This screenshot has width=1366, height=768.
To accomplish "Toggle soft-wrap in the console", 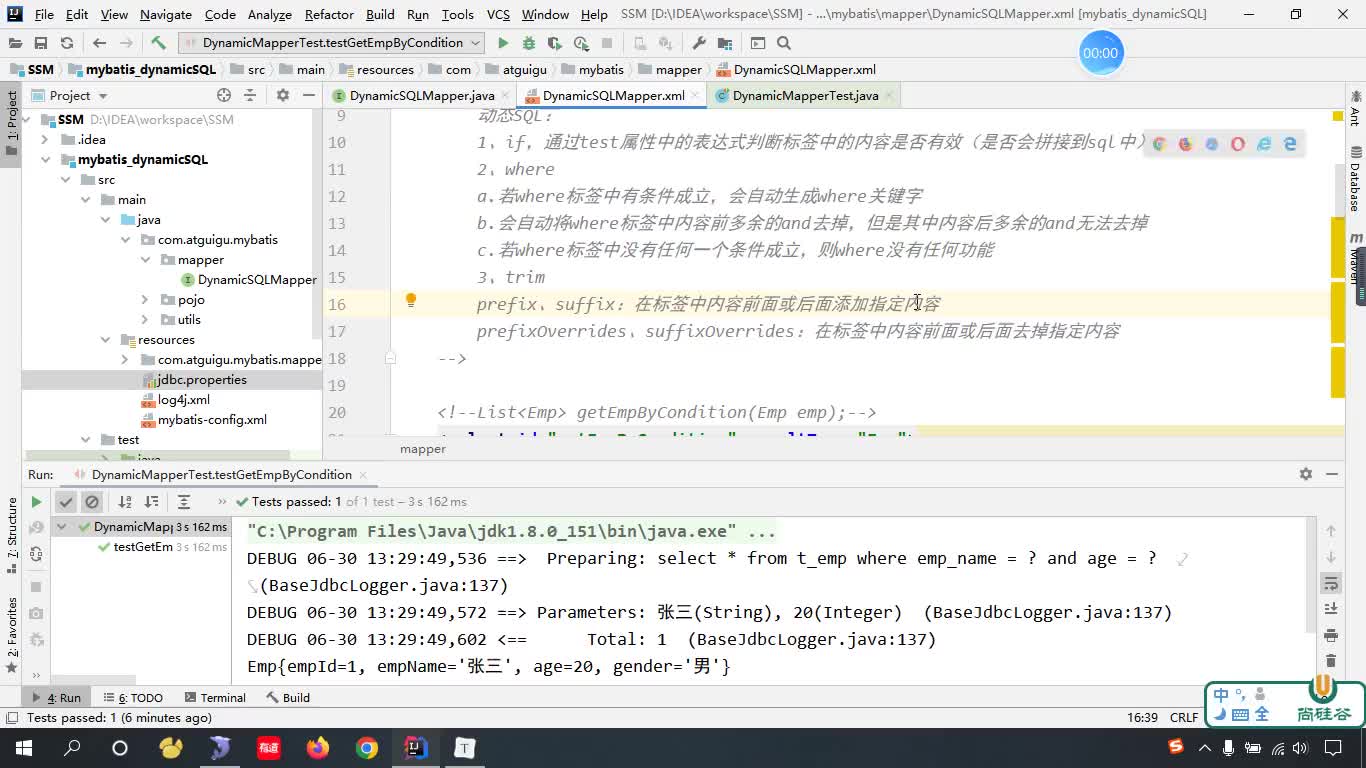I will [1331, 583].
